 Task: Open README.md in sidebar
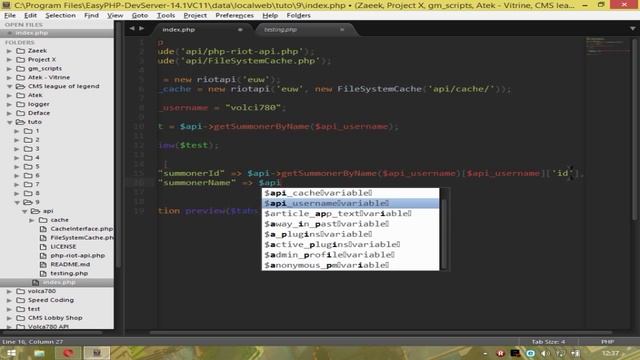70,264
